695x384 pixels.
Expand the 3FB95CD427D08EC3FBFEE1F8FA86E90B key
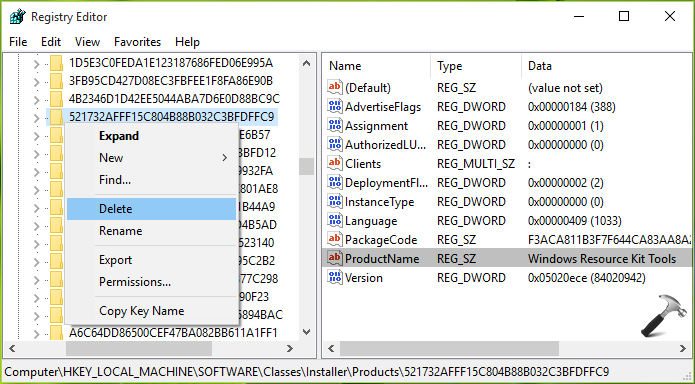click(37, 82)
